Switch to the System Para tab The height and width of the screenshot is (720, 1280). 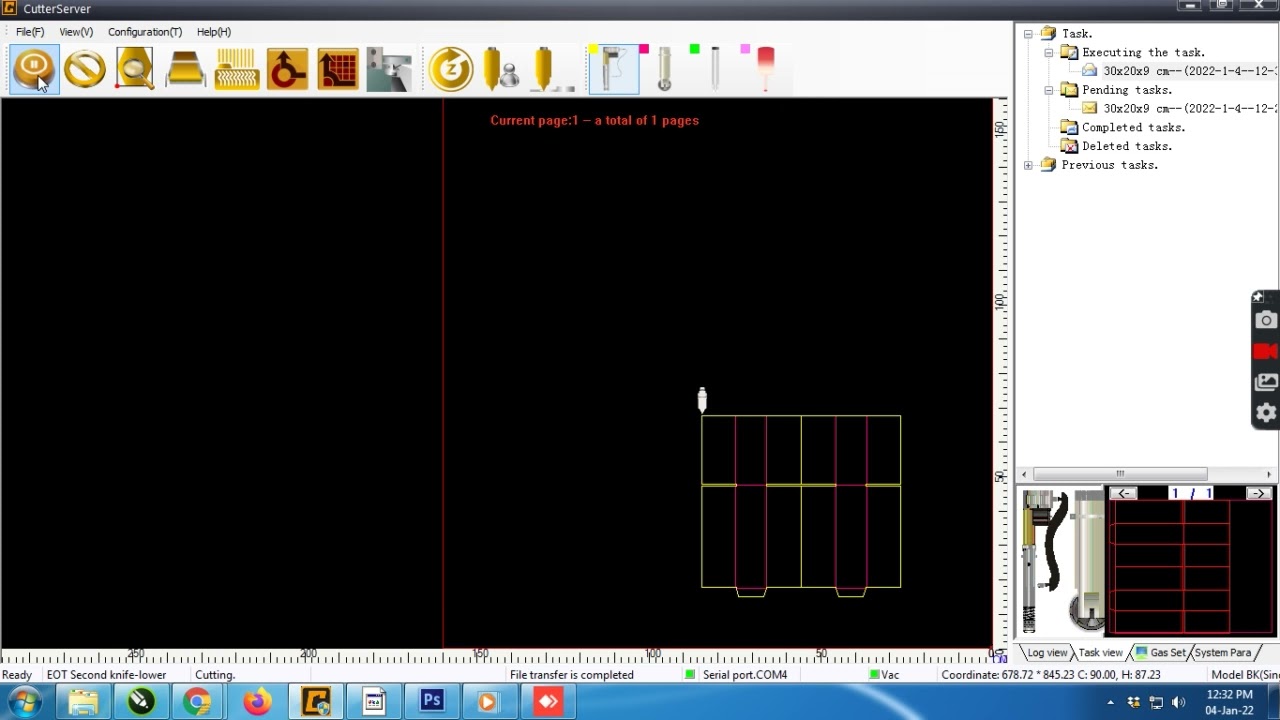click(x=1222, y=652)
